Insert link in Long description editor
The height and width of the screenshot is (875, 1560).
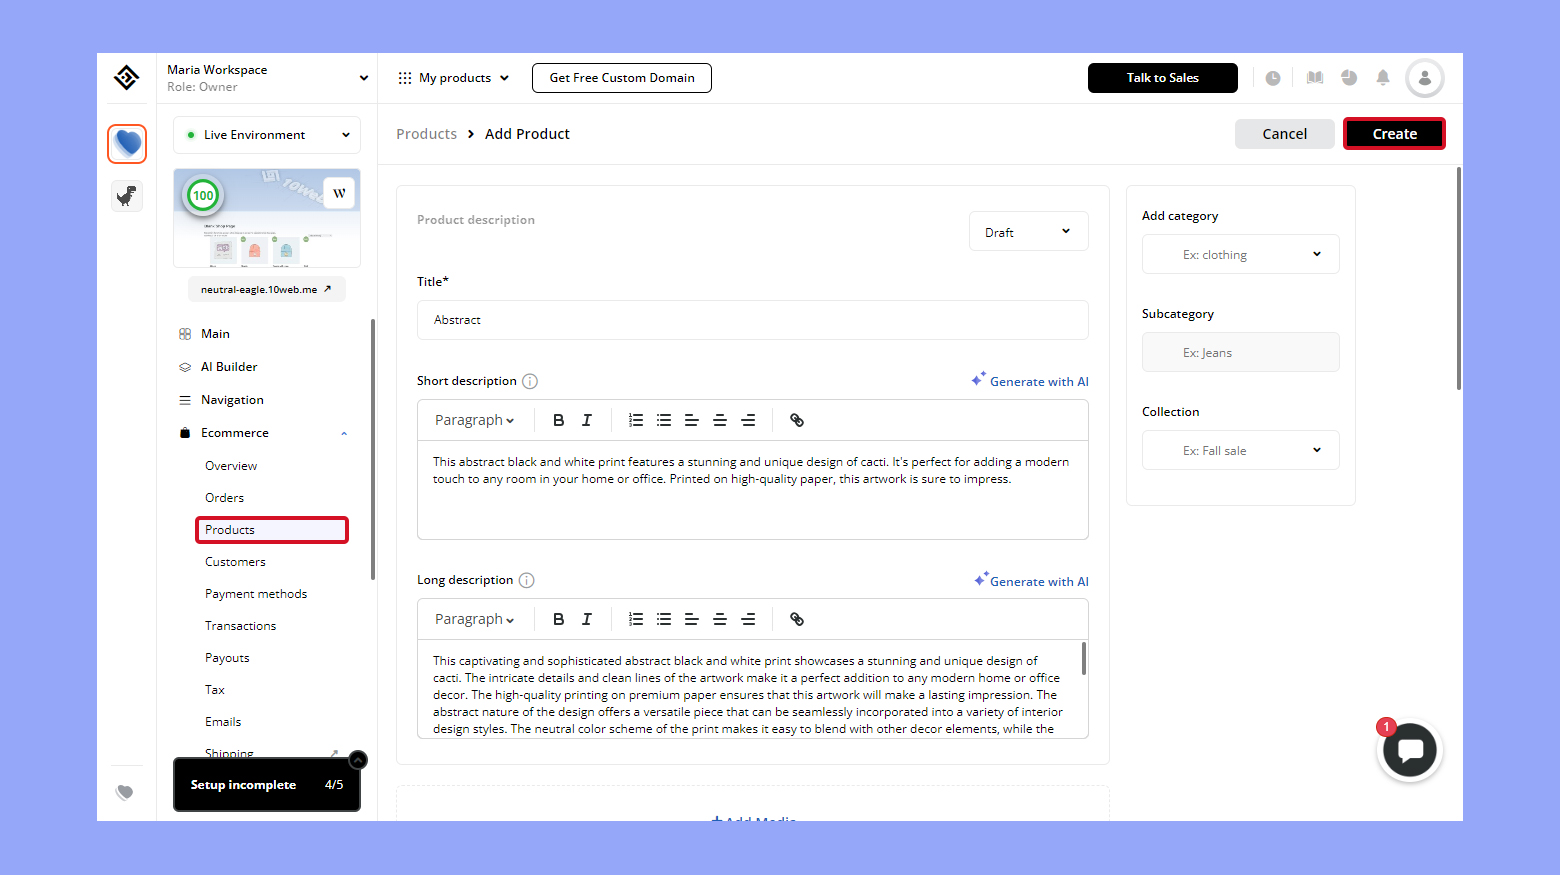[x=796, y=619]
